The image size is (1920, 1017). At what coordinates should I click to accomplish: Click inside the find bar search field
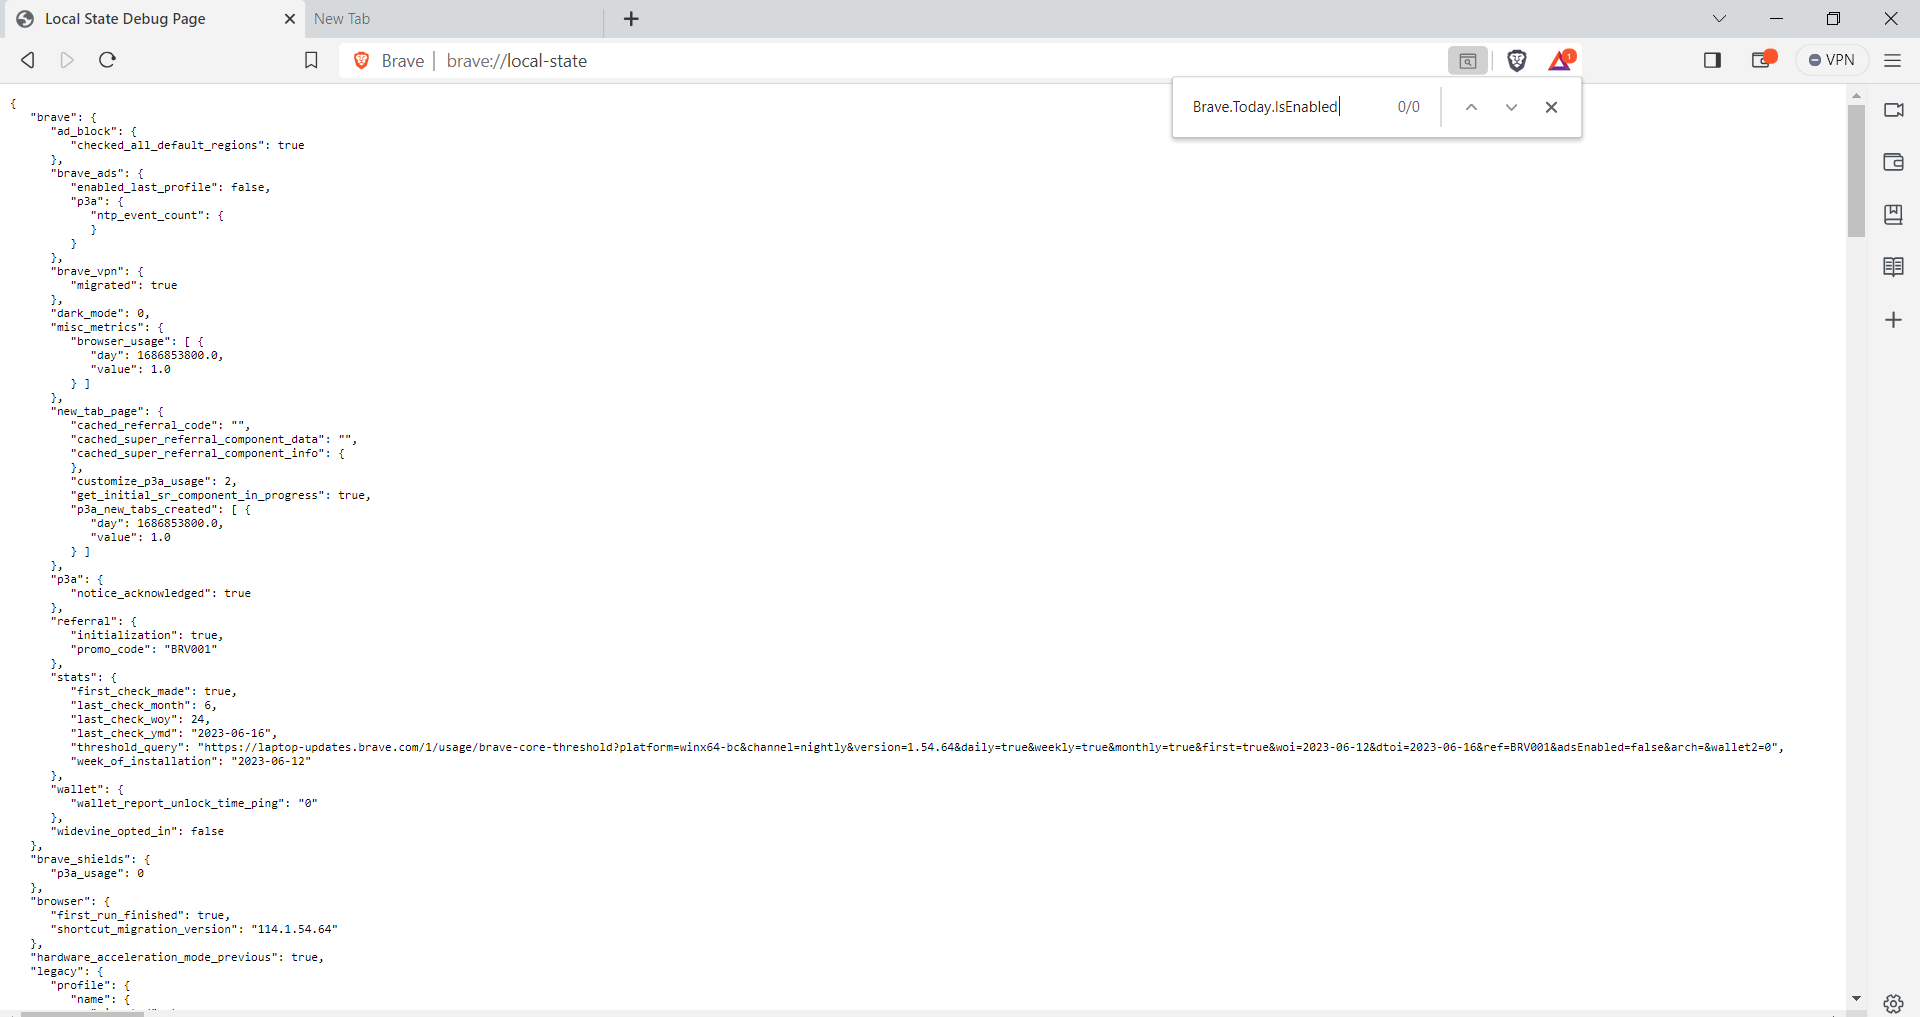[1265, 107]
